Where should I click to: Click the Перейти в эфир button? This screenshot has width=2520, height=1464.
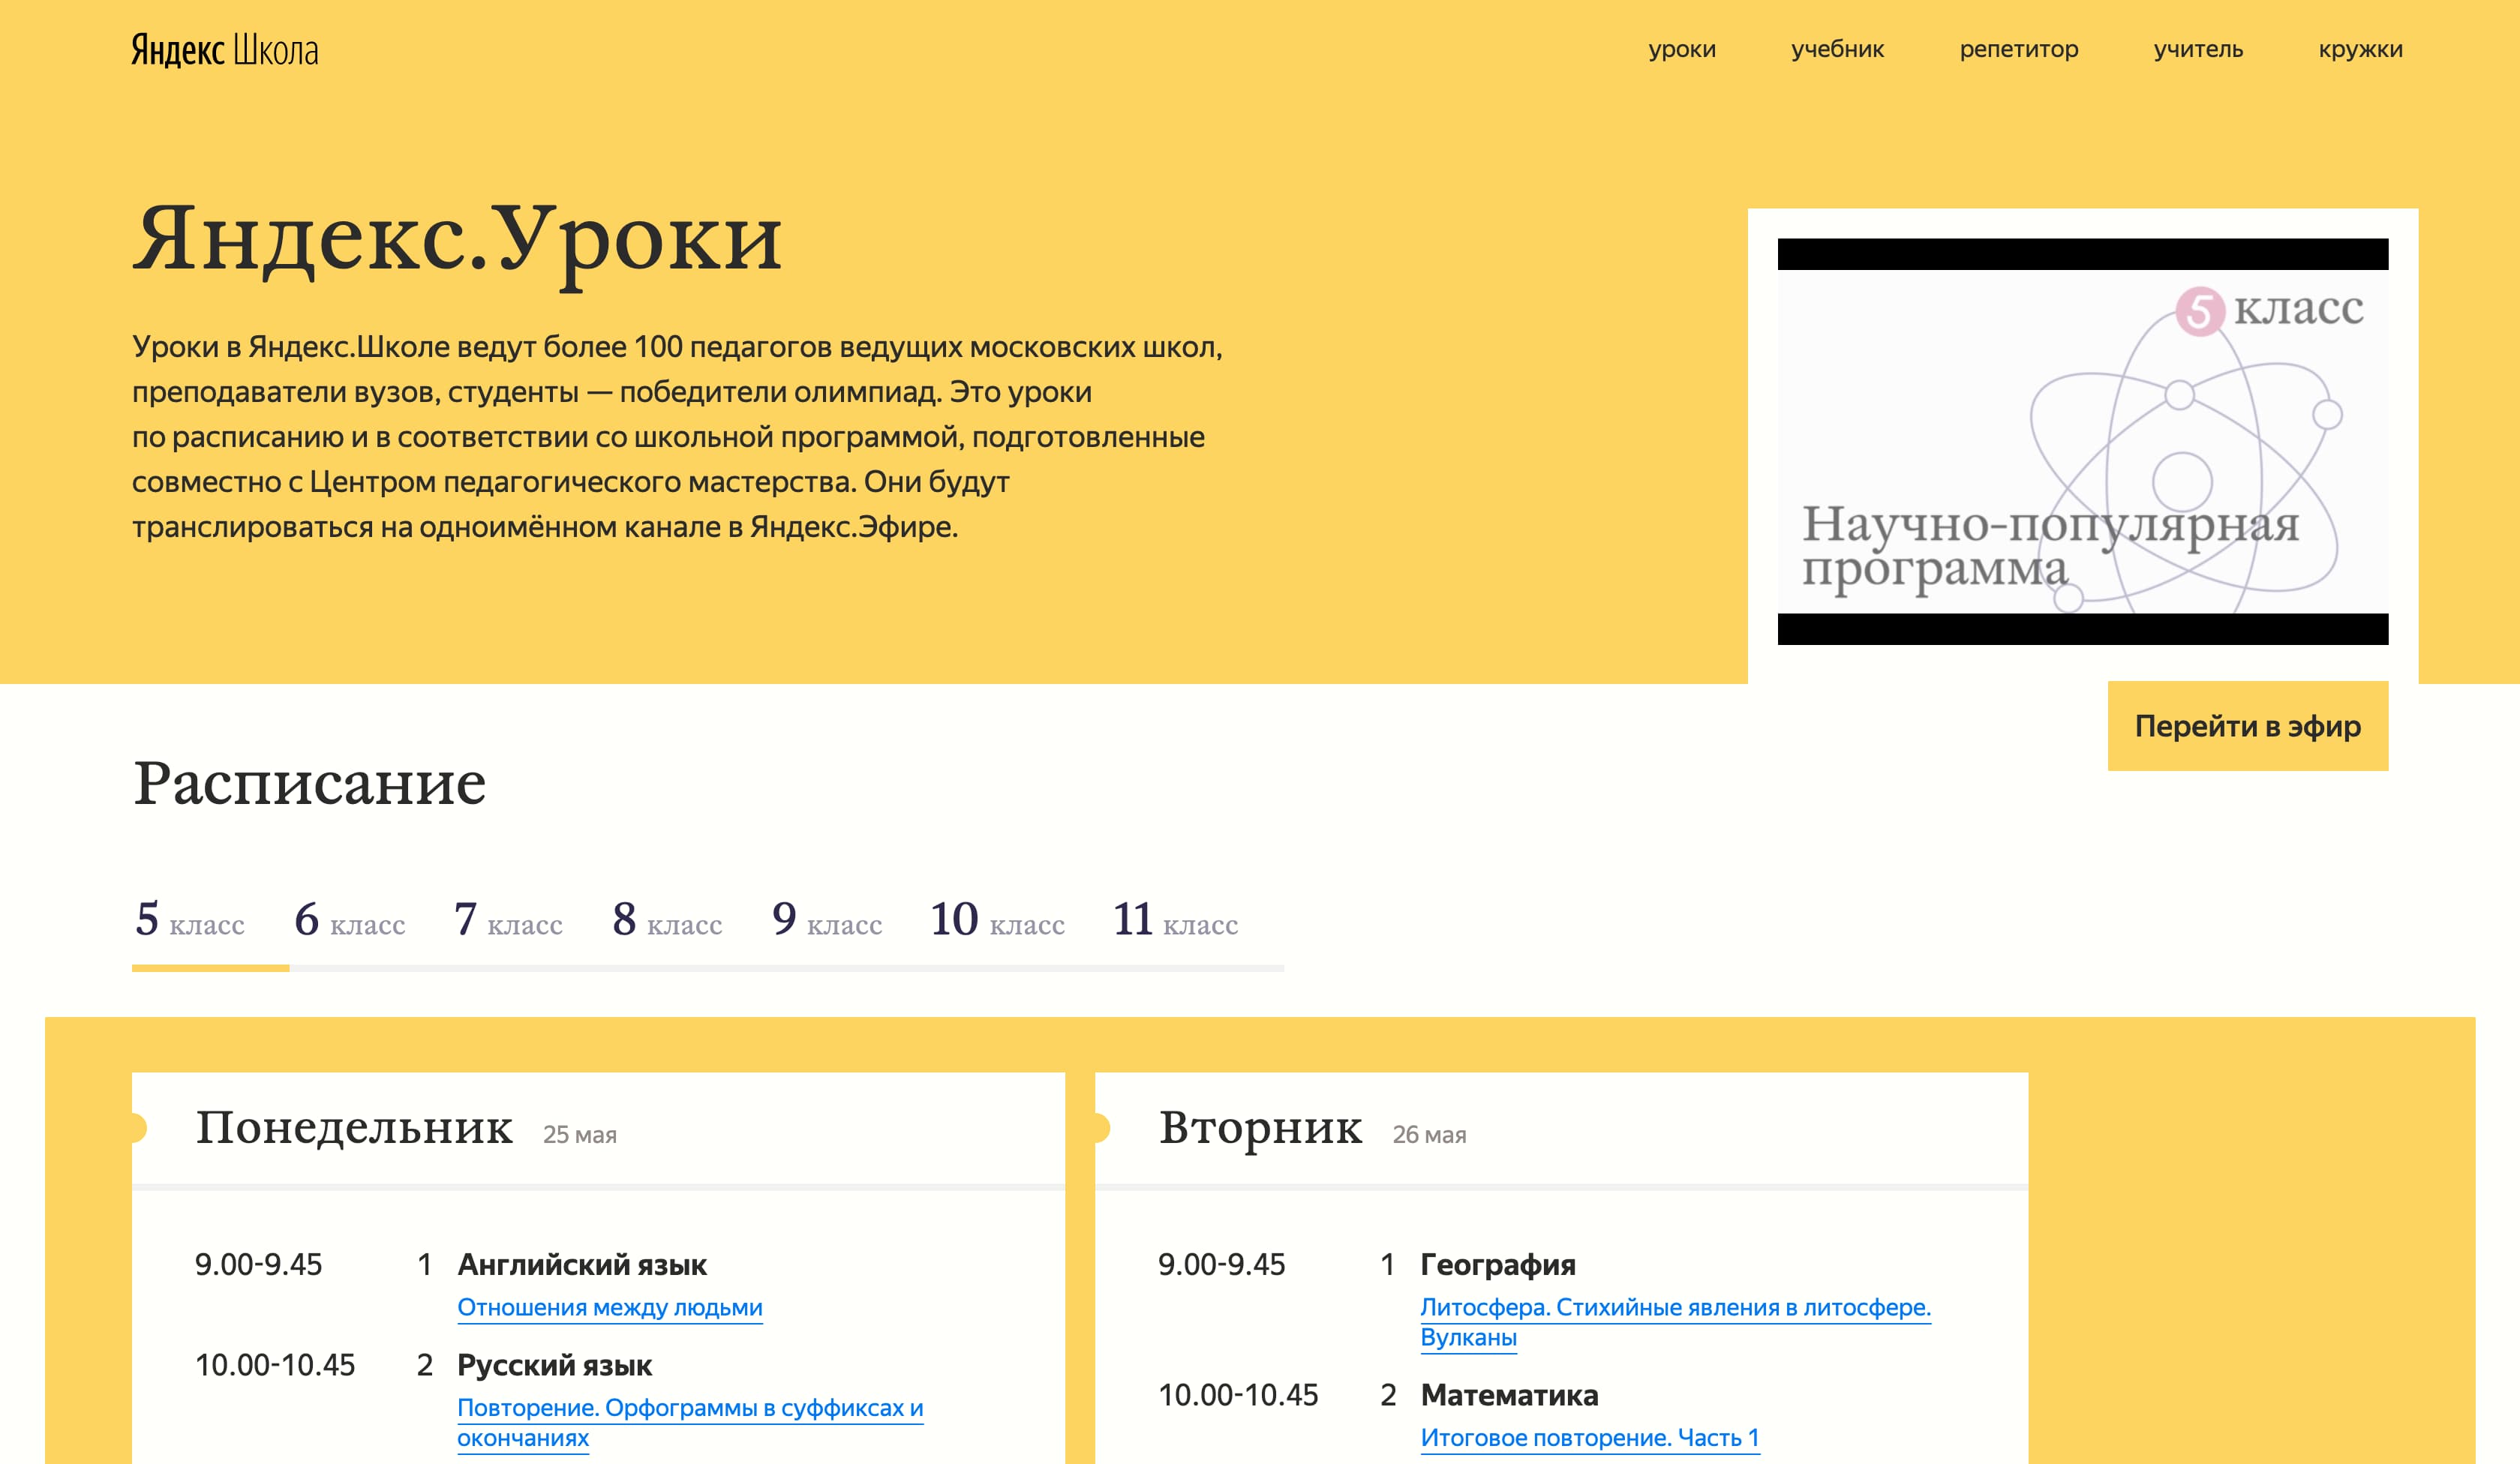[2247, 726]
